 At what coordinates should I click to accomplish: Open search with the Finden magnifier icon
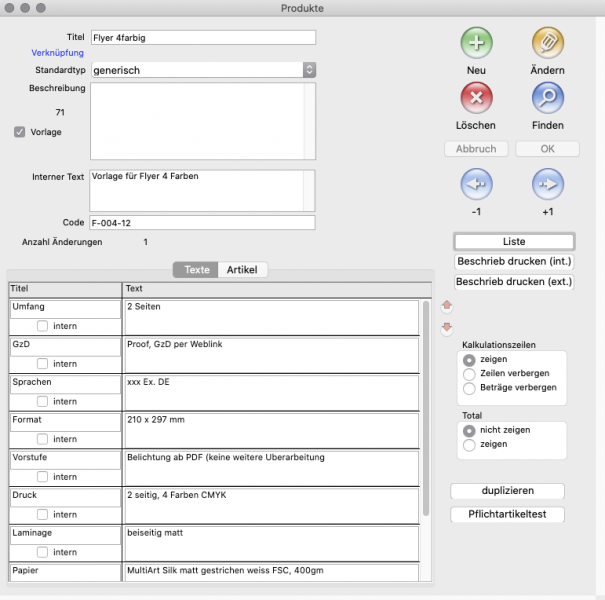coord(547,99)
